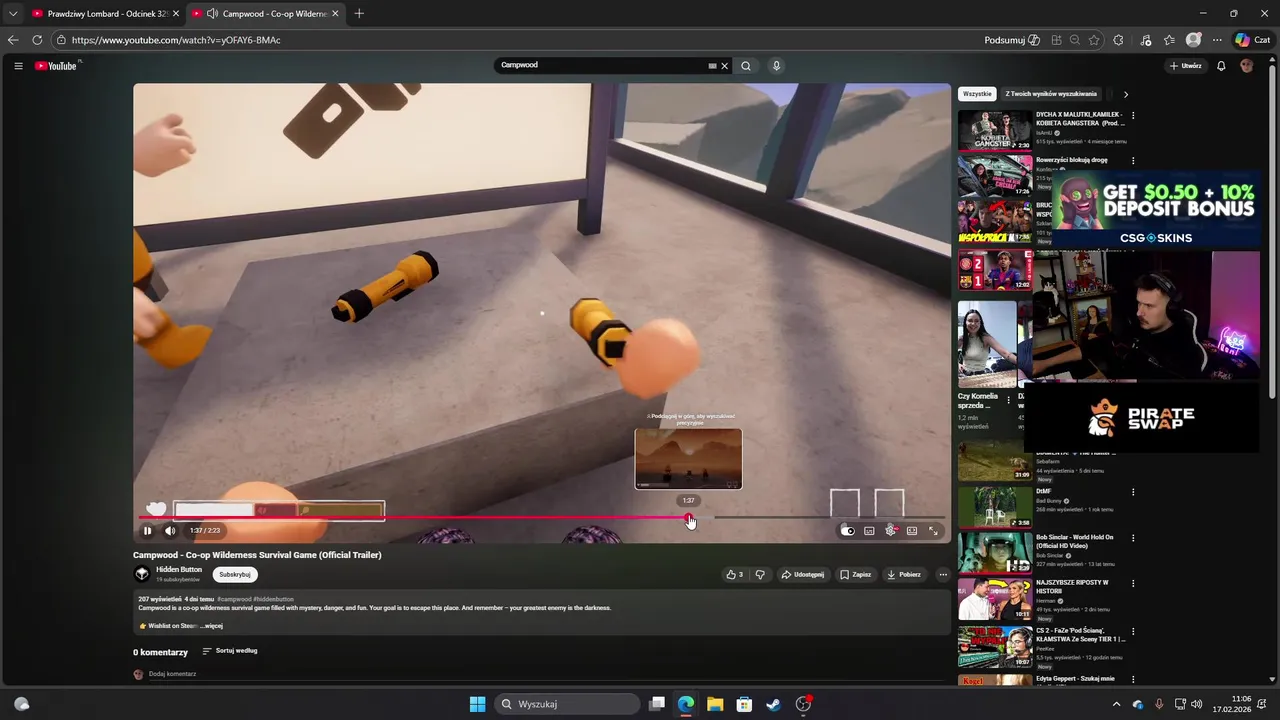Viewport: 1280px width, 720px height.
Task: Switch to theater mode view
Action: point(912,531)
